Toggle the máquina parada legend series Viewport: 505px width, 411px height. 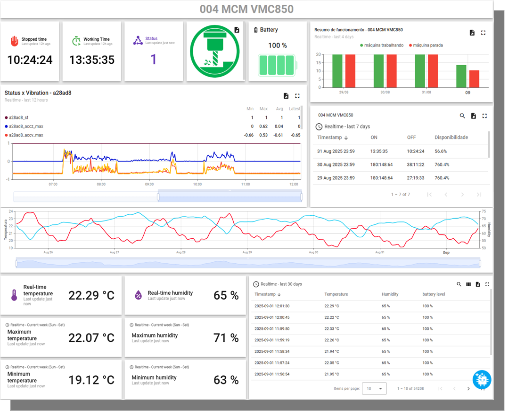[426, 45]
